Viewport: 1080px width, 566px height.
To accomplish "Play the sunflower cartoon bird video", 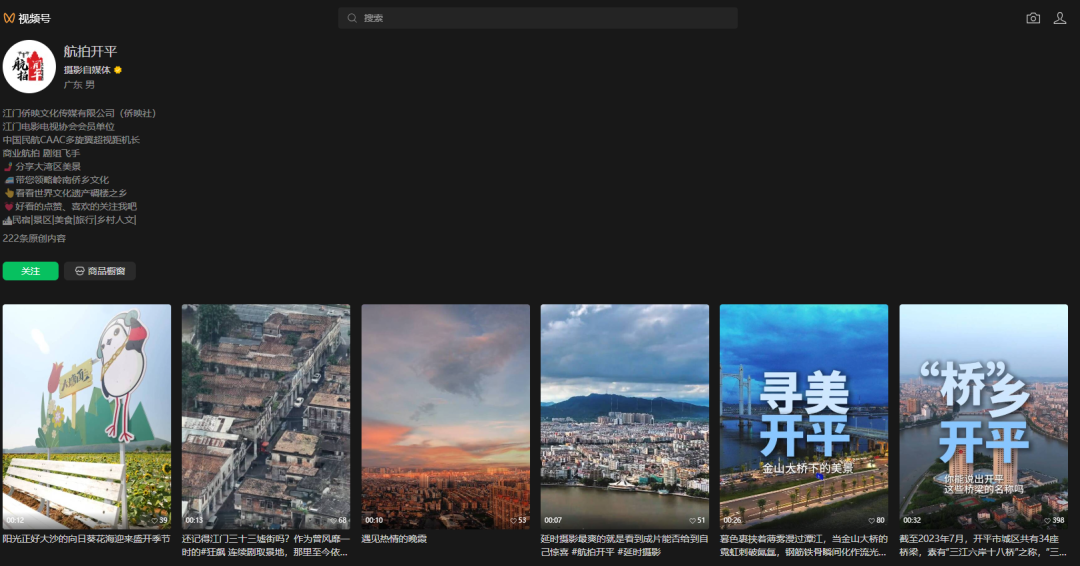I will pos(87,415).
